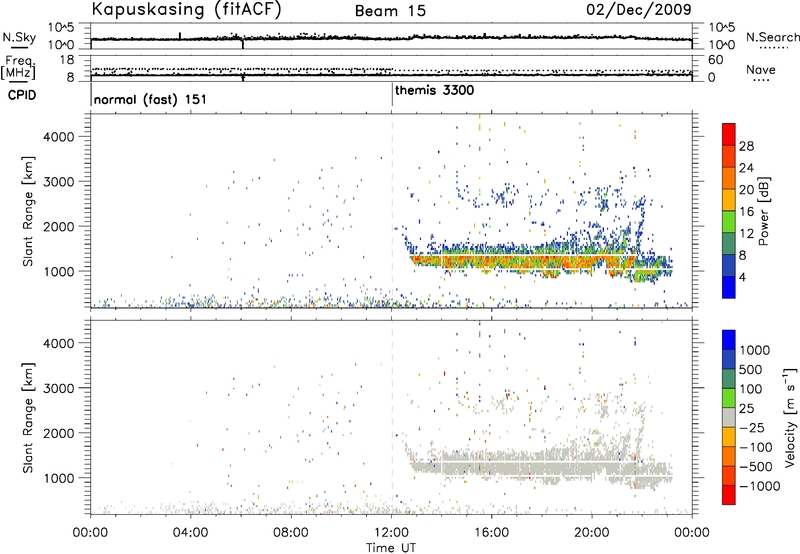Click the 'CPID' row label
The image size is (800, 554).
click(x=22, y=95)
